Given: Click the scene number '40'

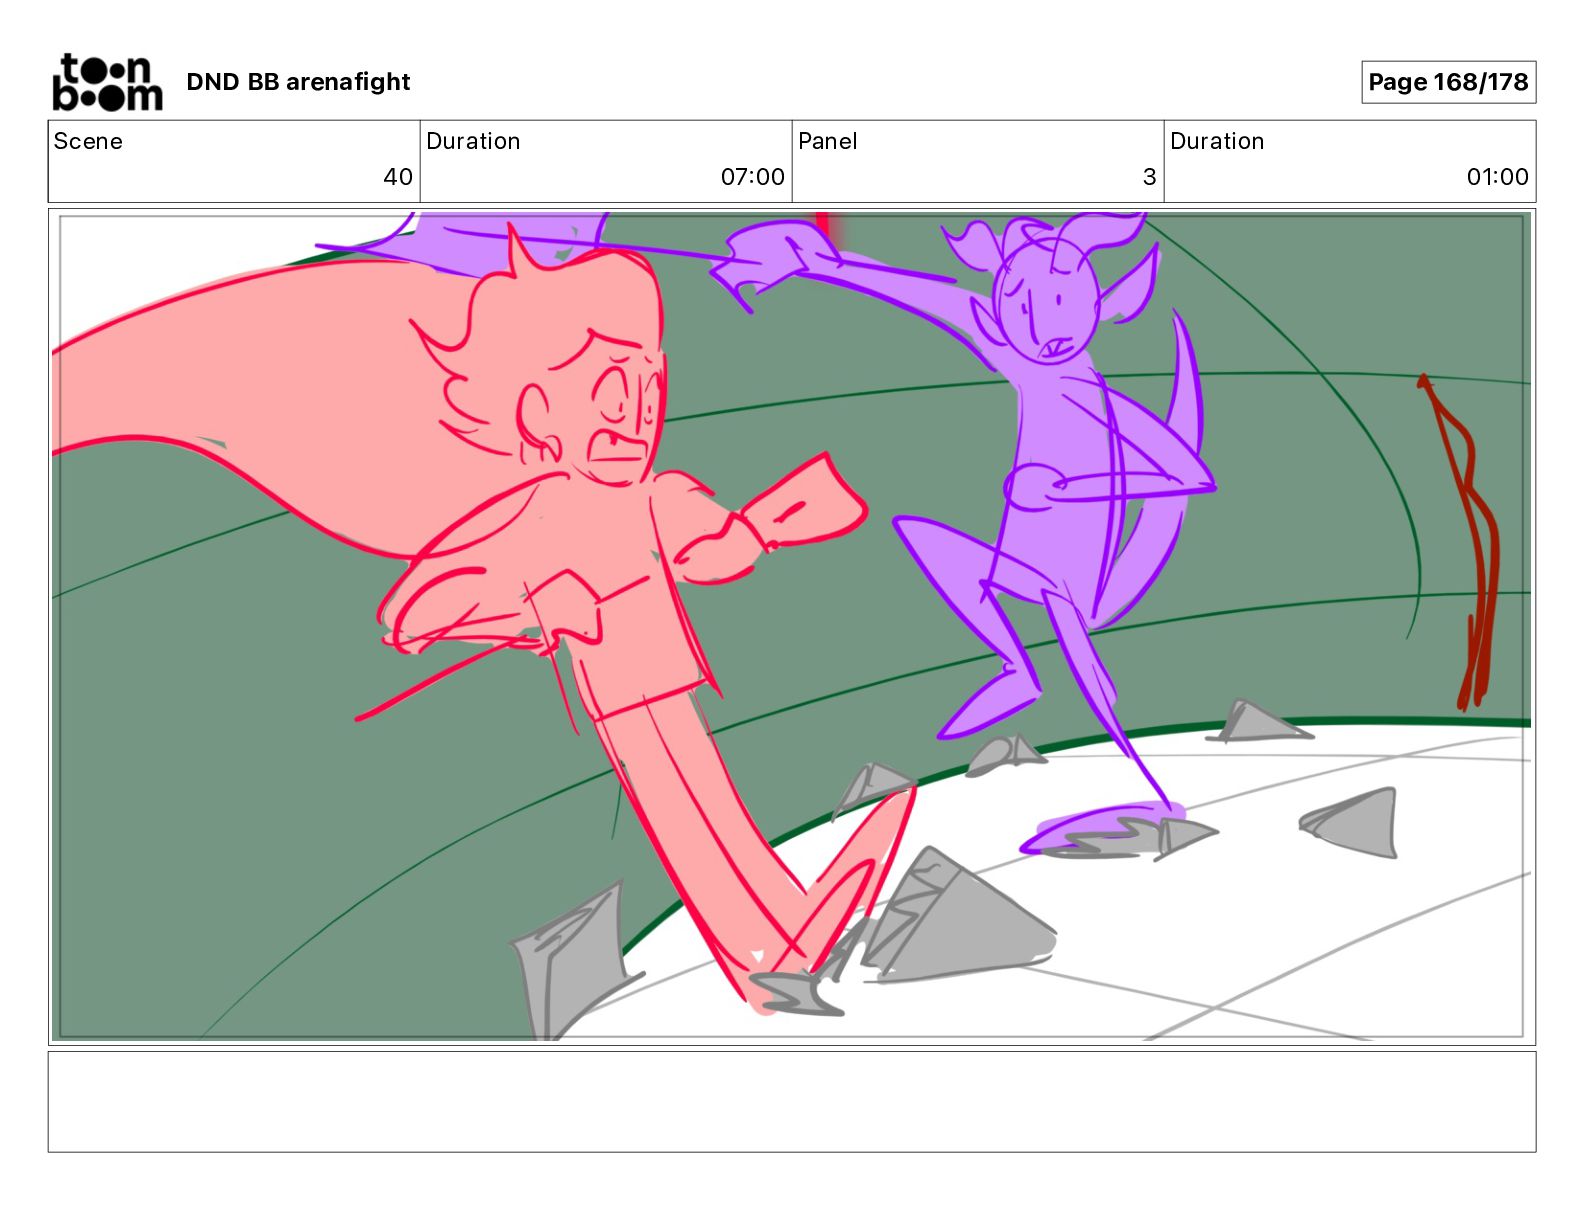Looking at the screenshot, I should (398, 177).
